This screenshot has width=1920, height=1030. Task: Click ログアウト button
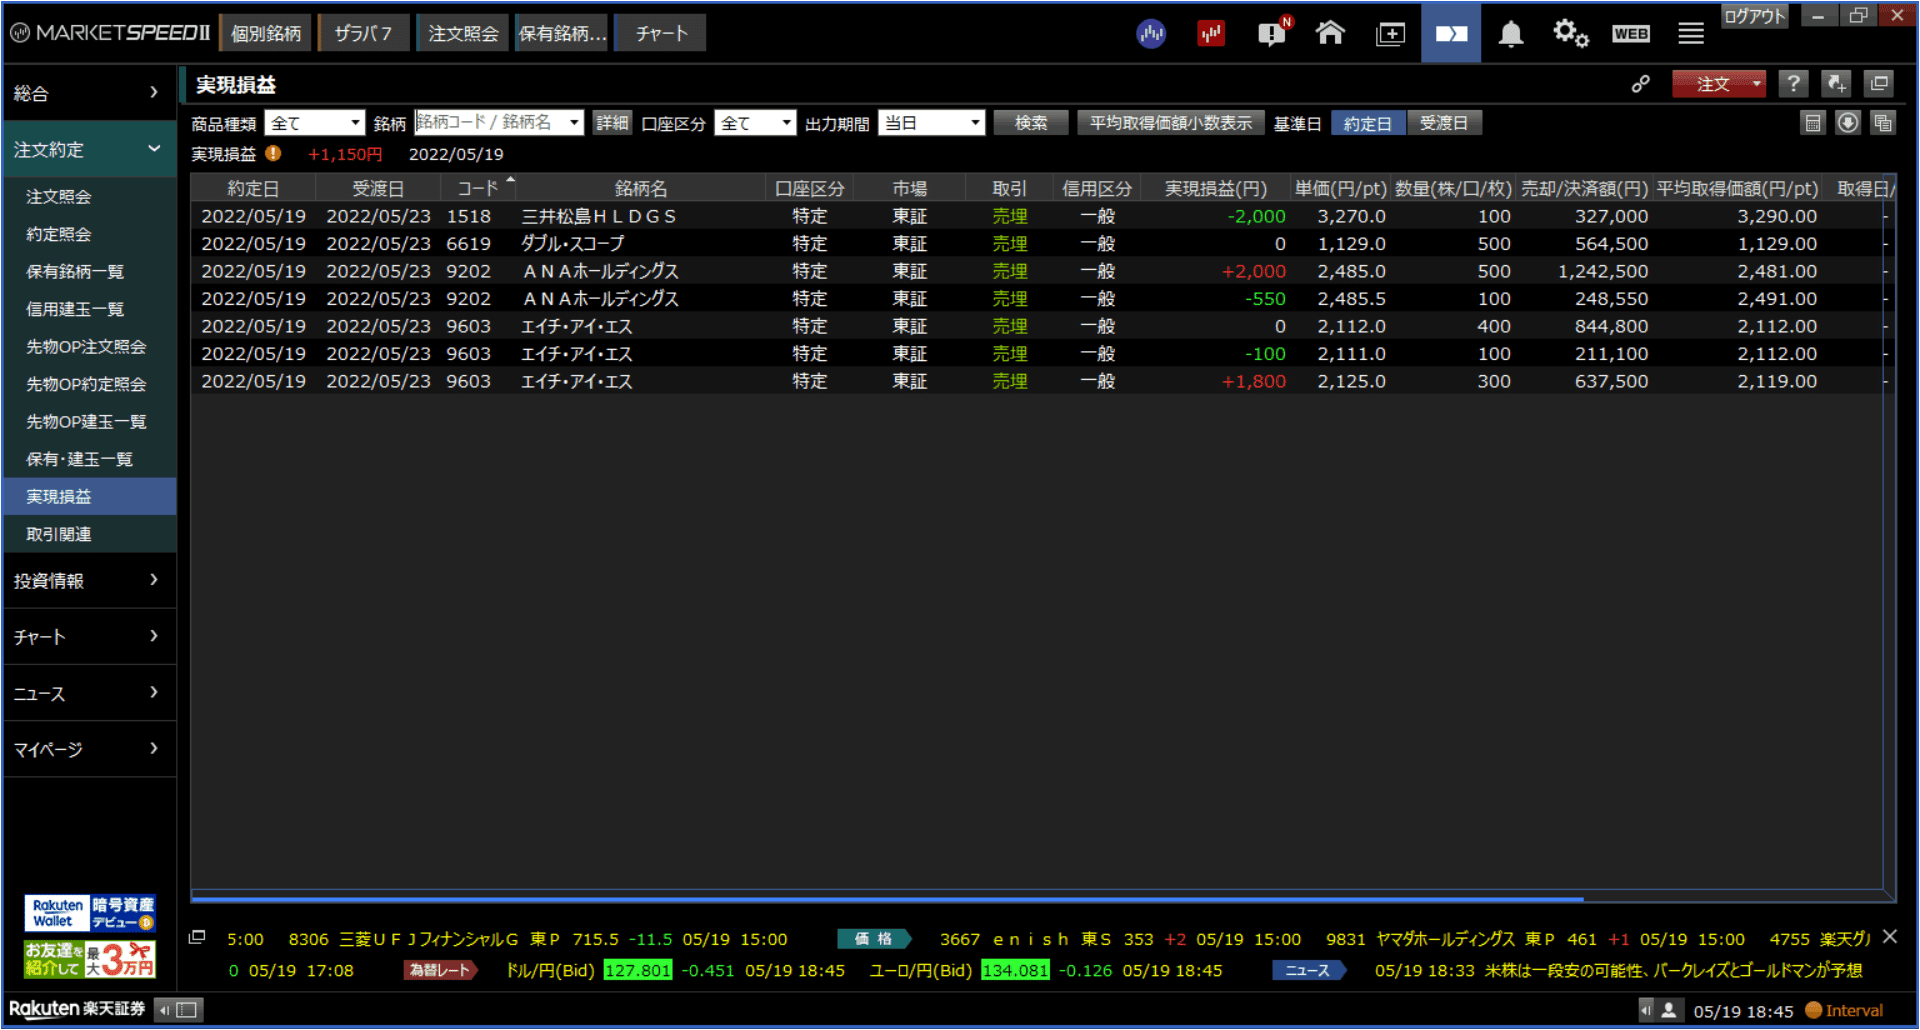point(1755,16)
